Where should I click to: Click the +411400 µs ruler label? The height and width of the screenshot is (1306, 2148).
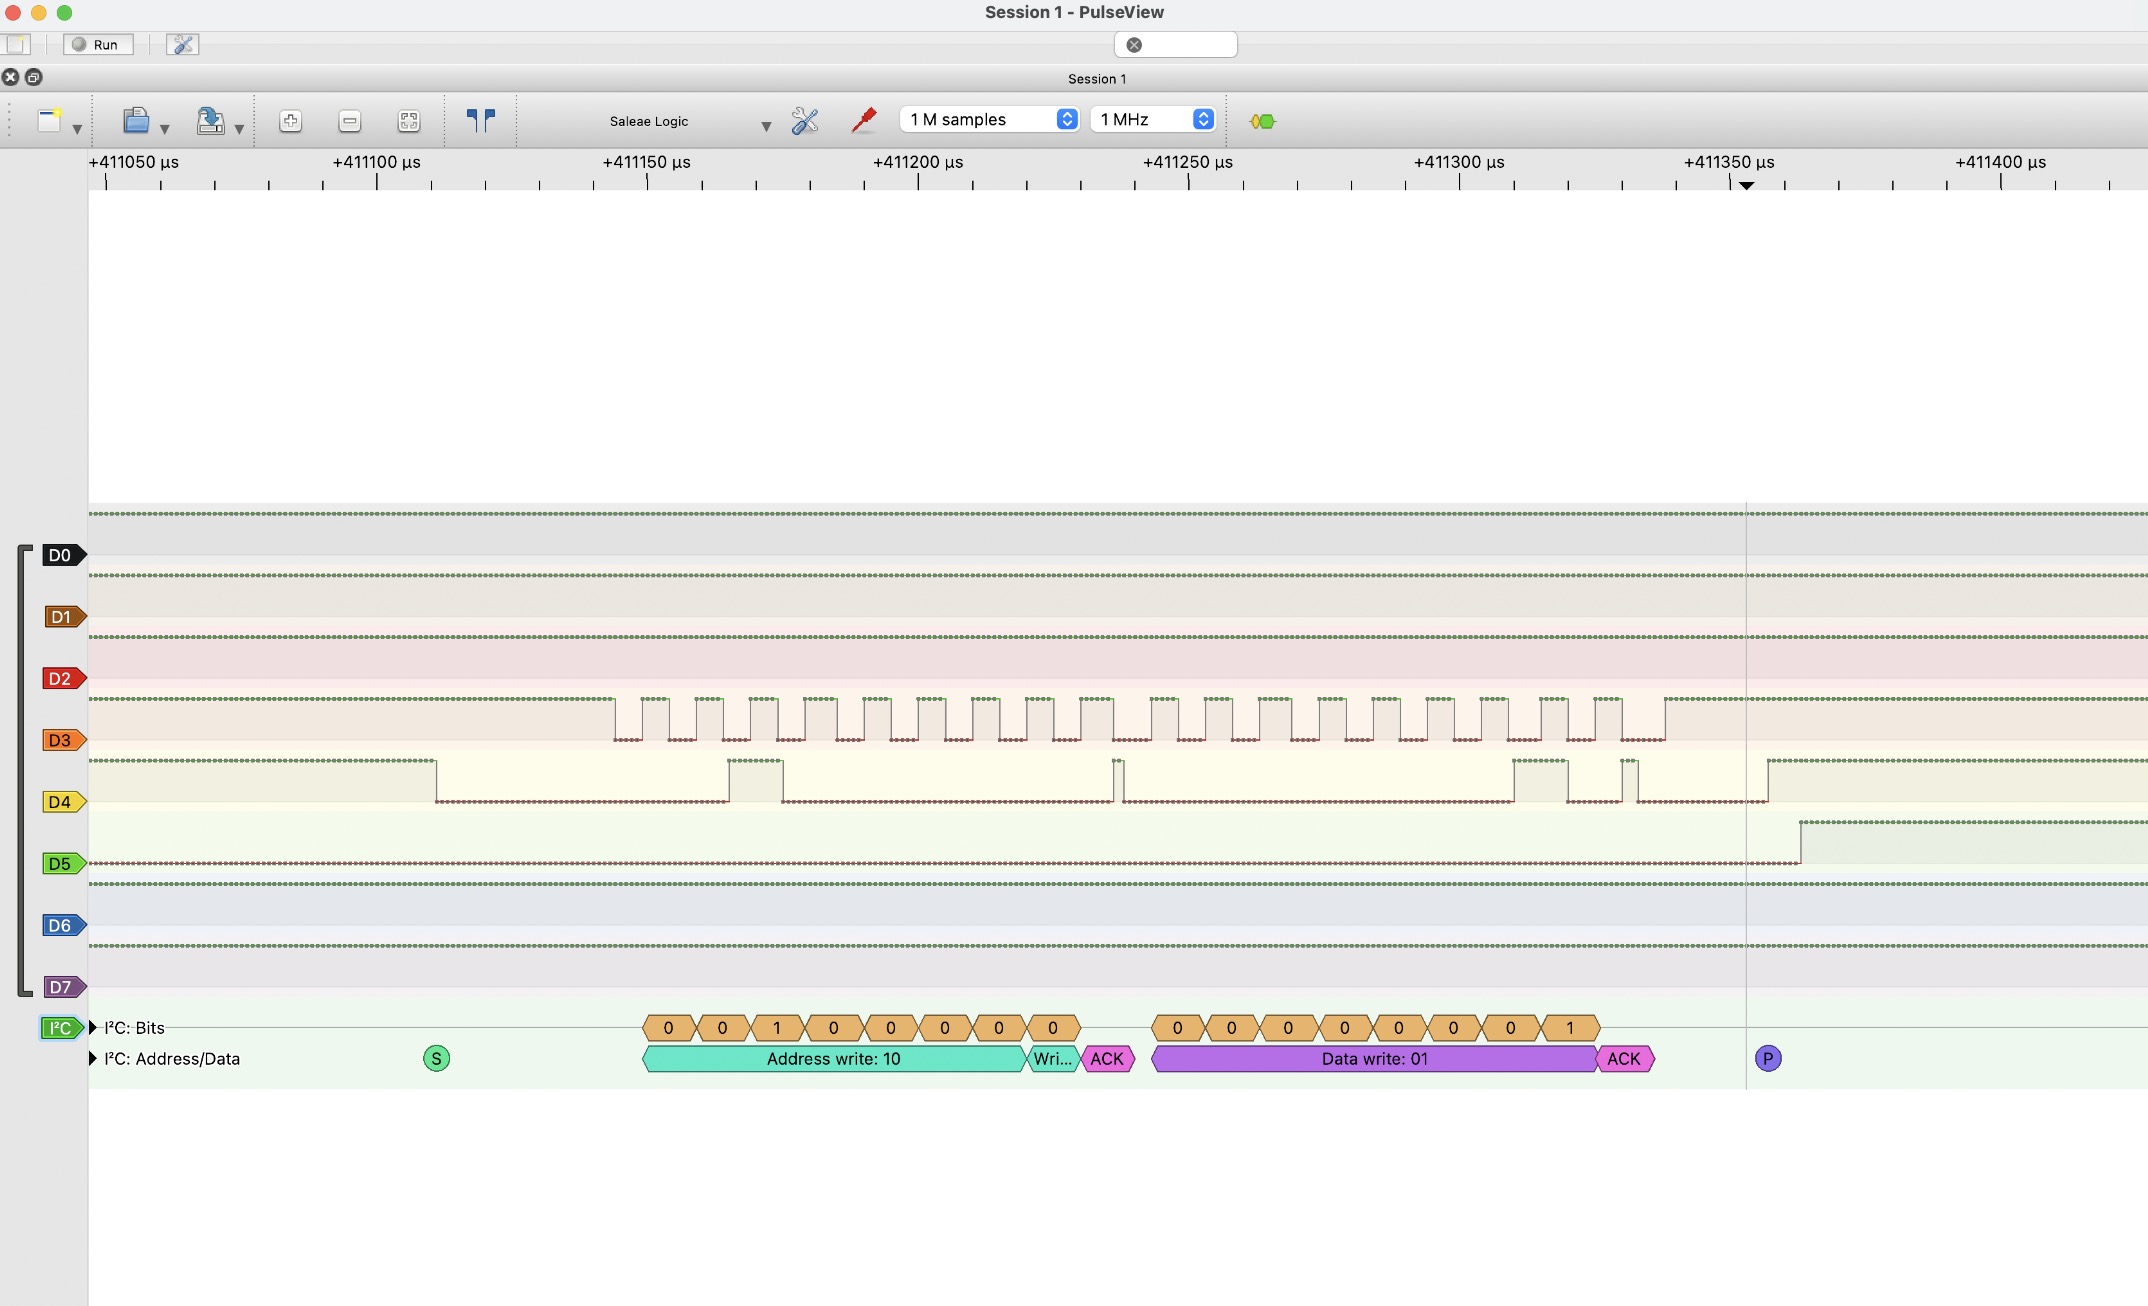[x=2000, y=162]
